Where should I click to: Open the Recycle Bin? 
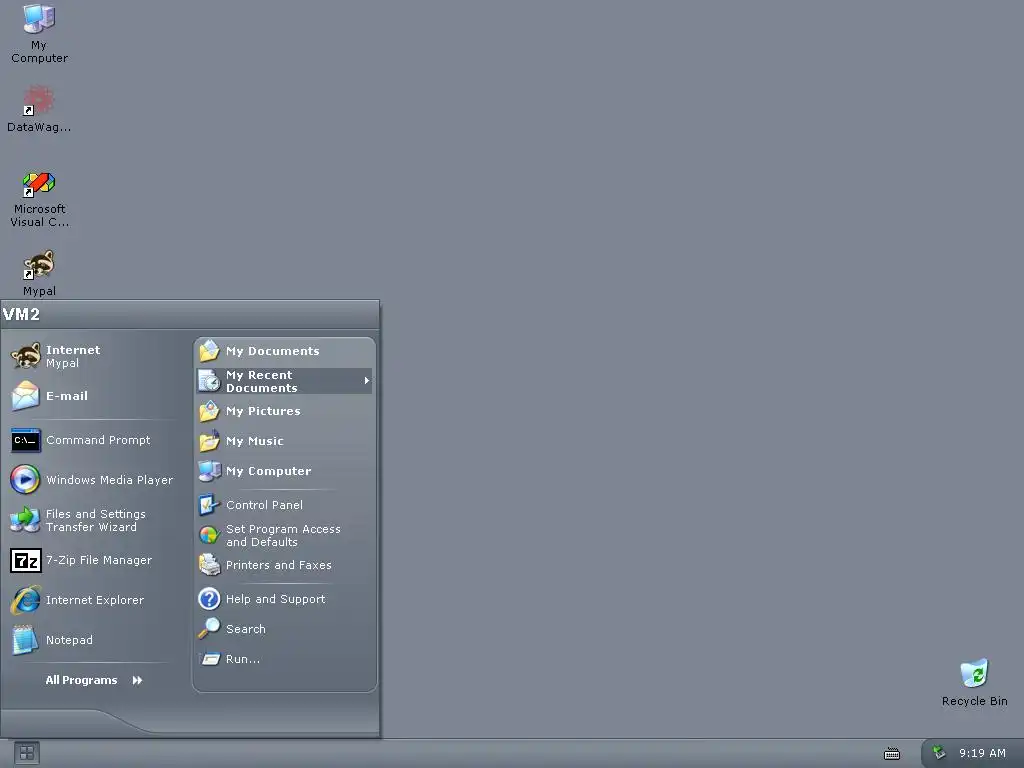pyautogui.click(x=974, y=682)
